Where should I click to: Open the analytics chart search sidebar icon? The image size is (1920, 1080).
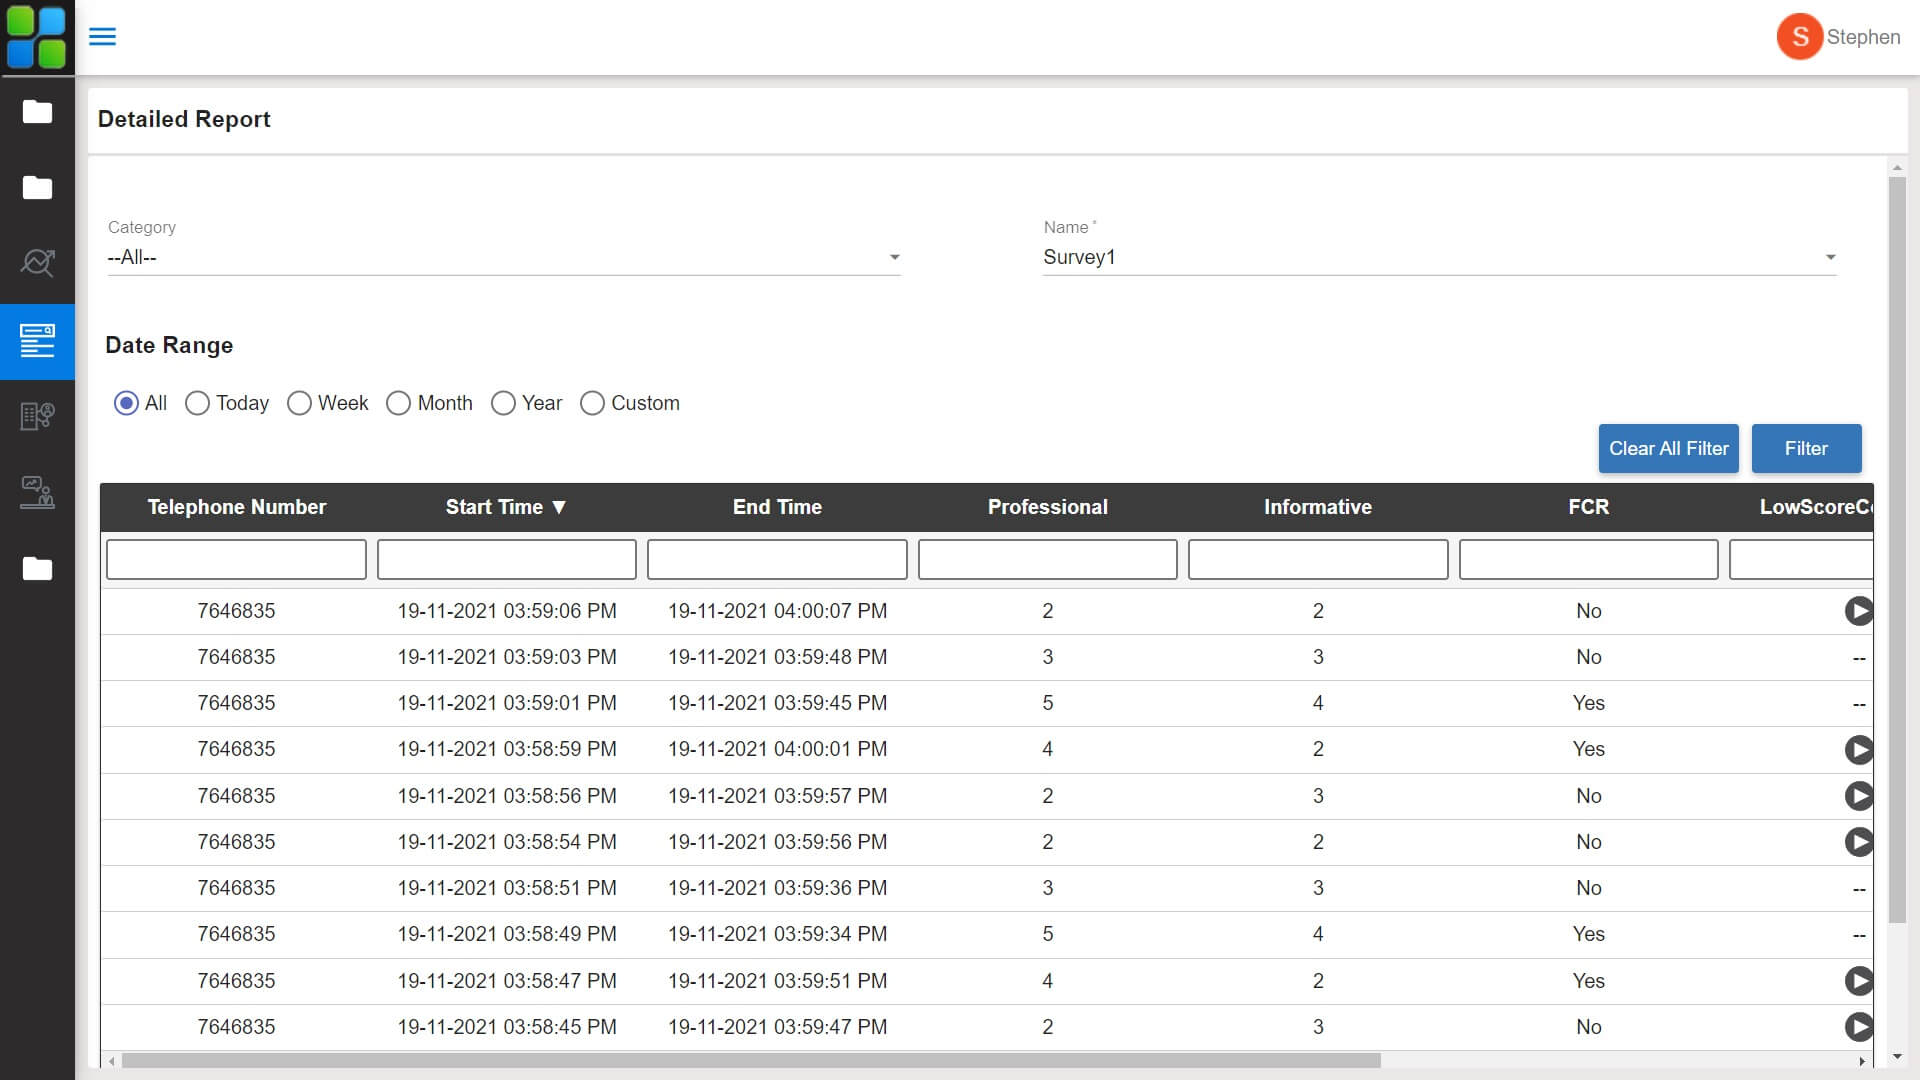(37, 263)
